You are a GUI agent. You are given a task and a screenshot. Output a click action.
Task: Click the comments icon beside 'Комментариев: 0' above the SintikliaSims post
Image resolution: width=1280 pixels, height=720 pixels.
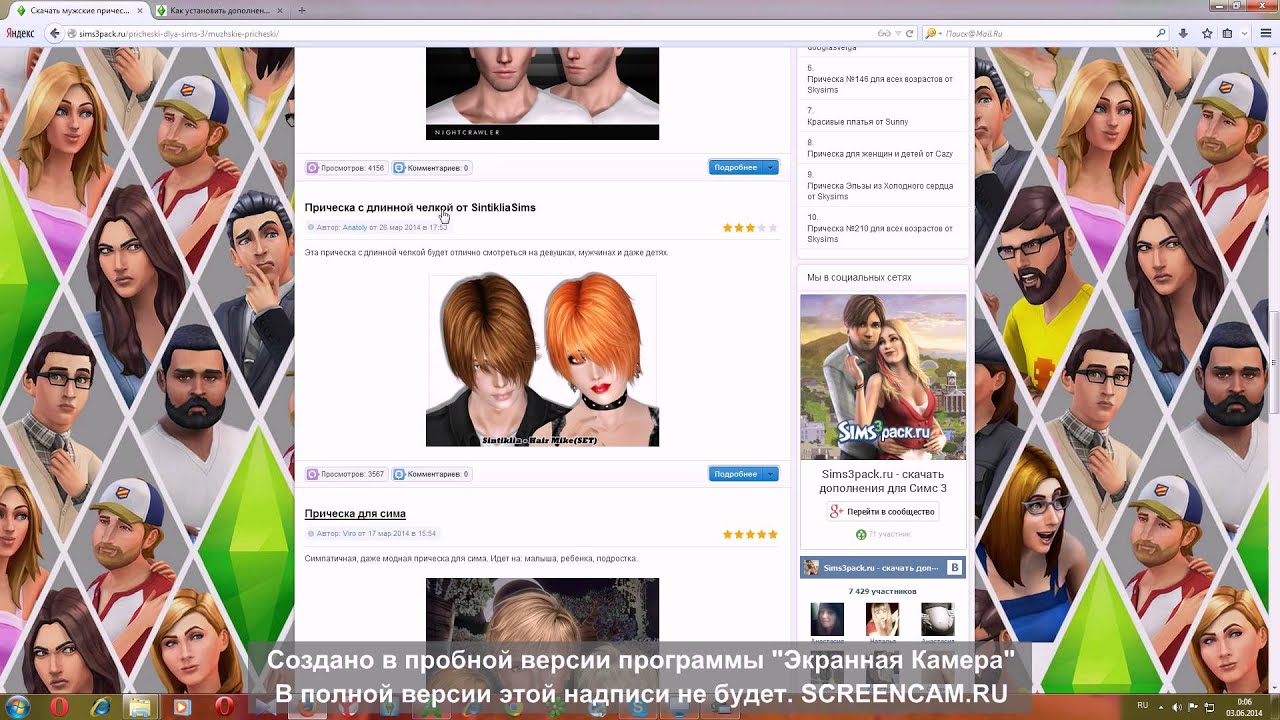pyautogui.click(x=399, y=168)
